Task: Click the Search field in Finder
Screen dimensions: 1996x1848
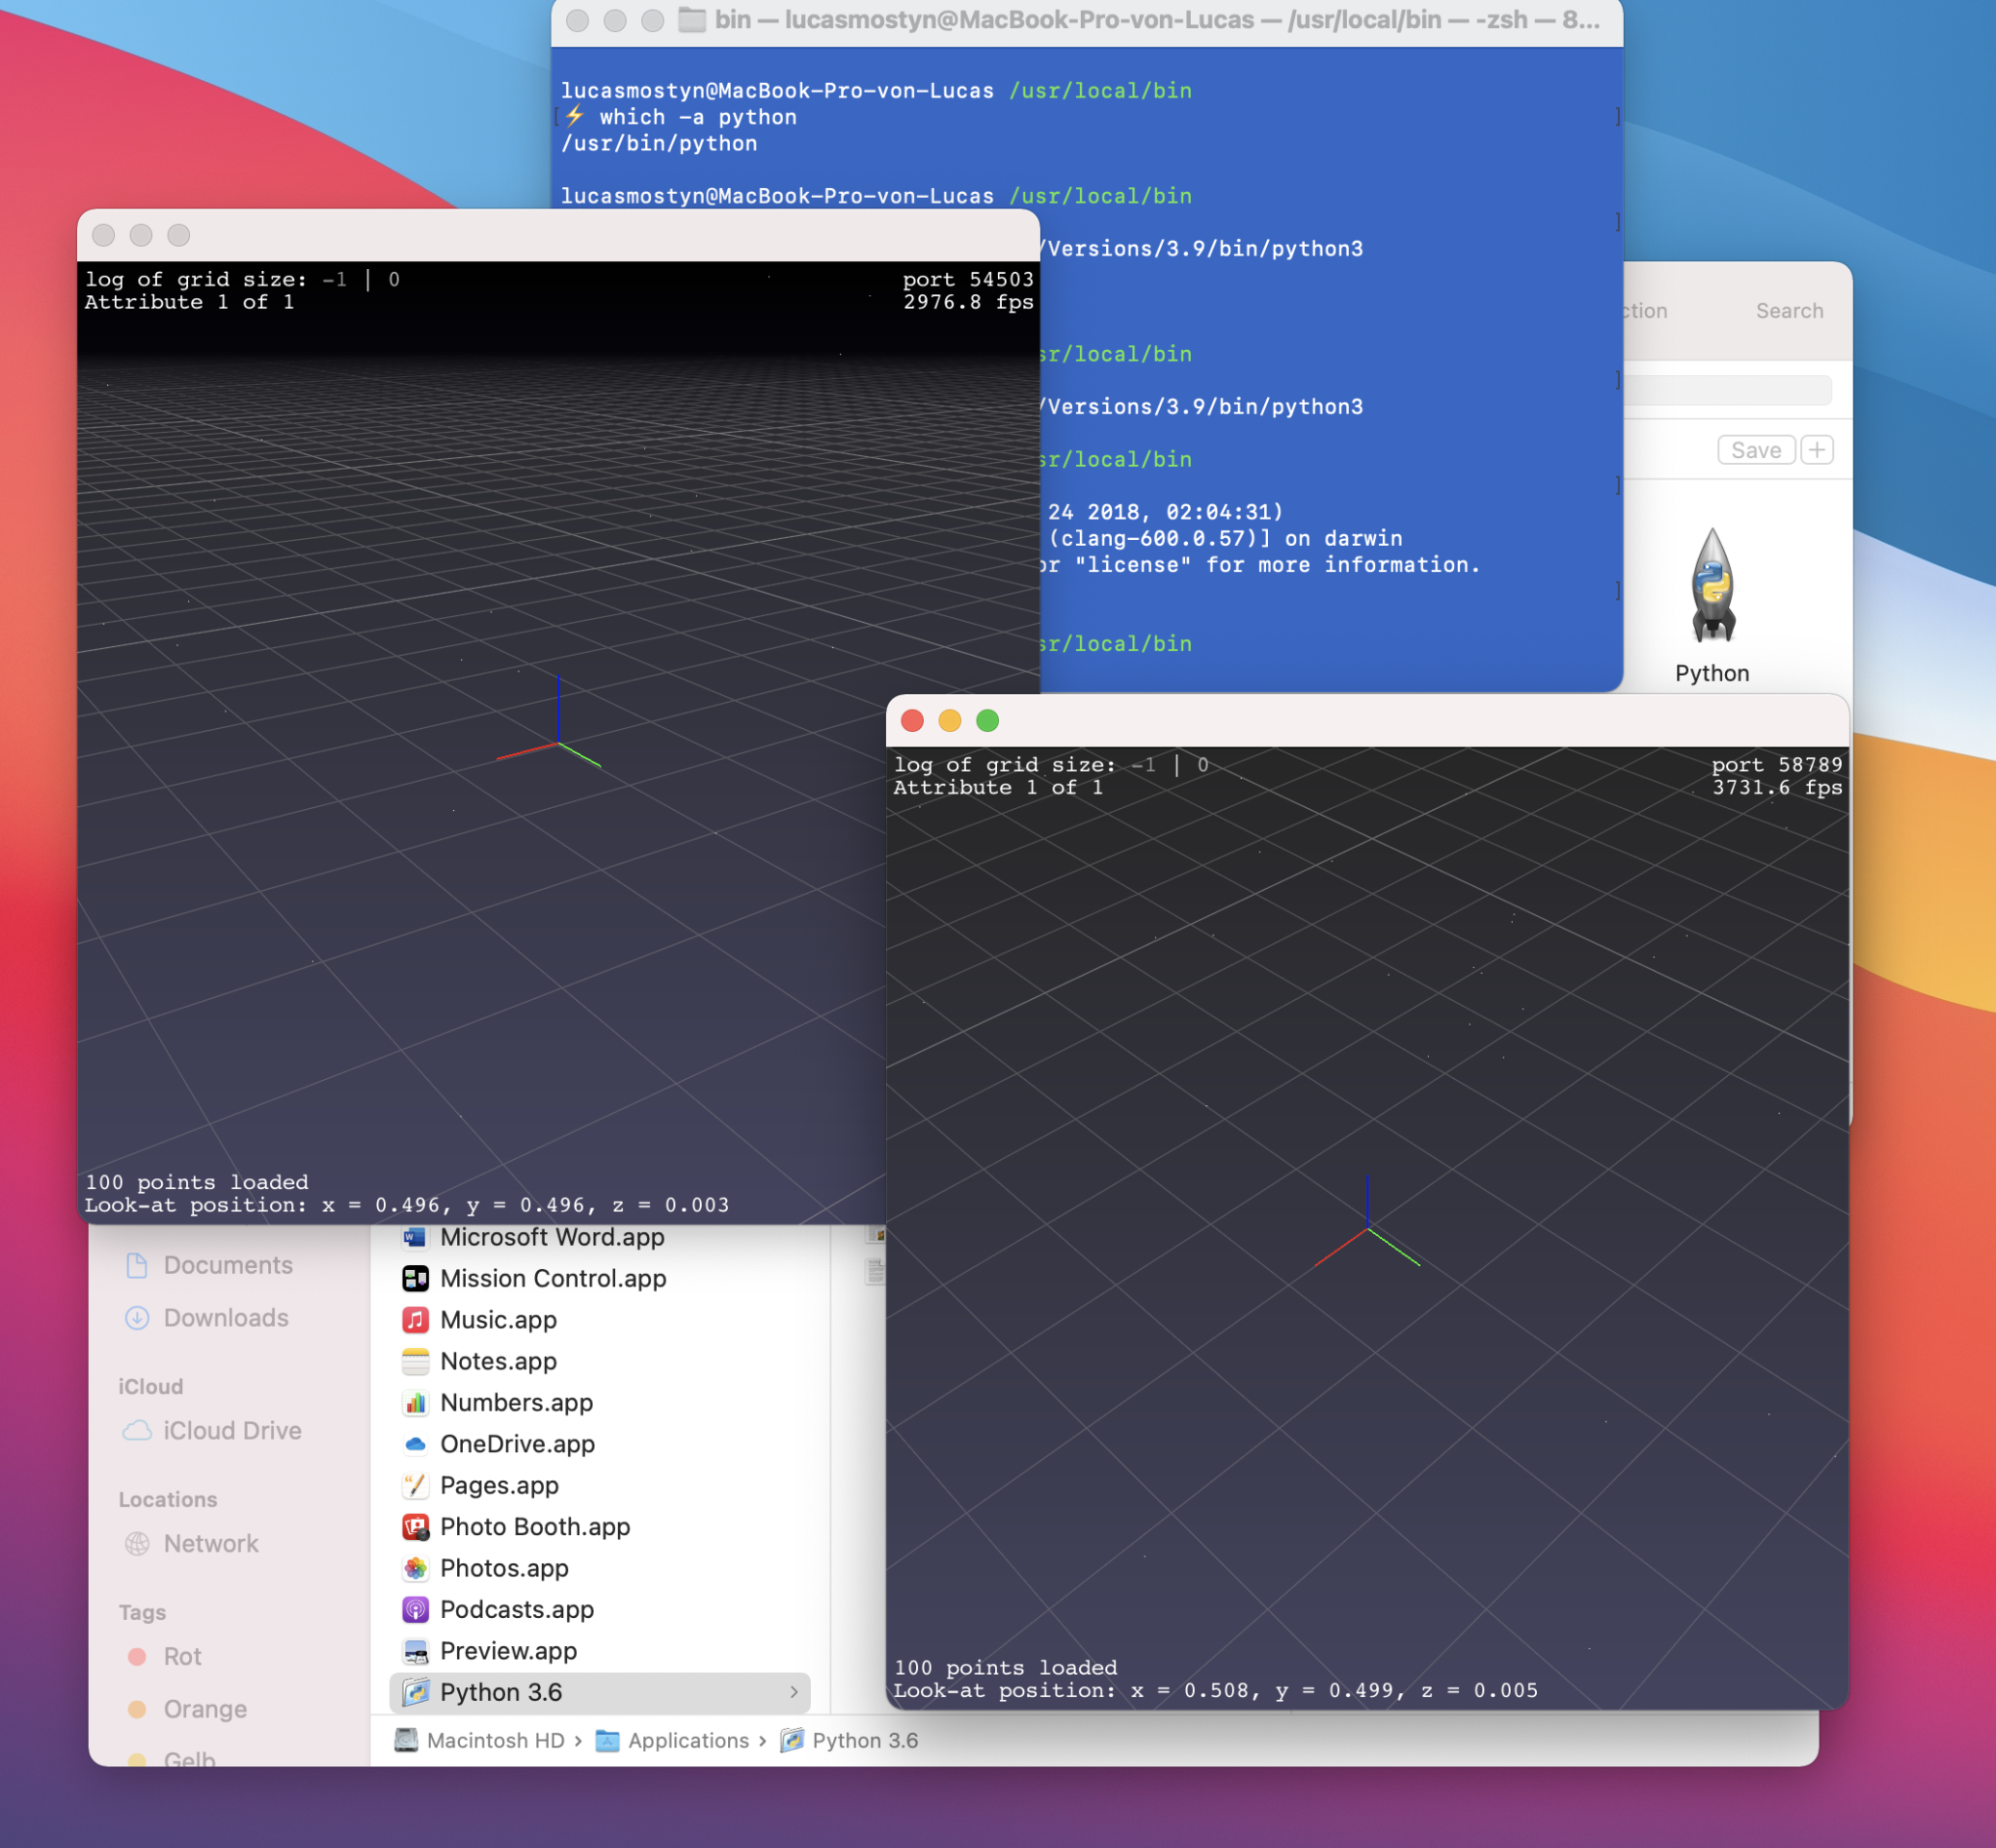Action: pos(1789,311)
